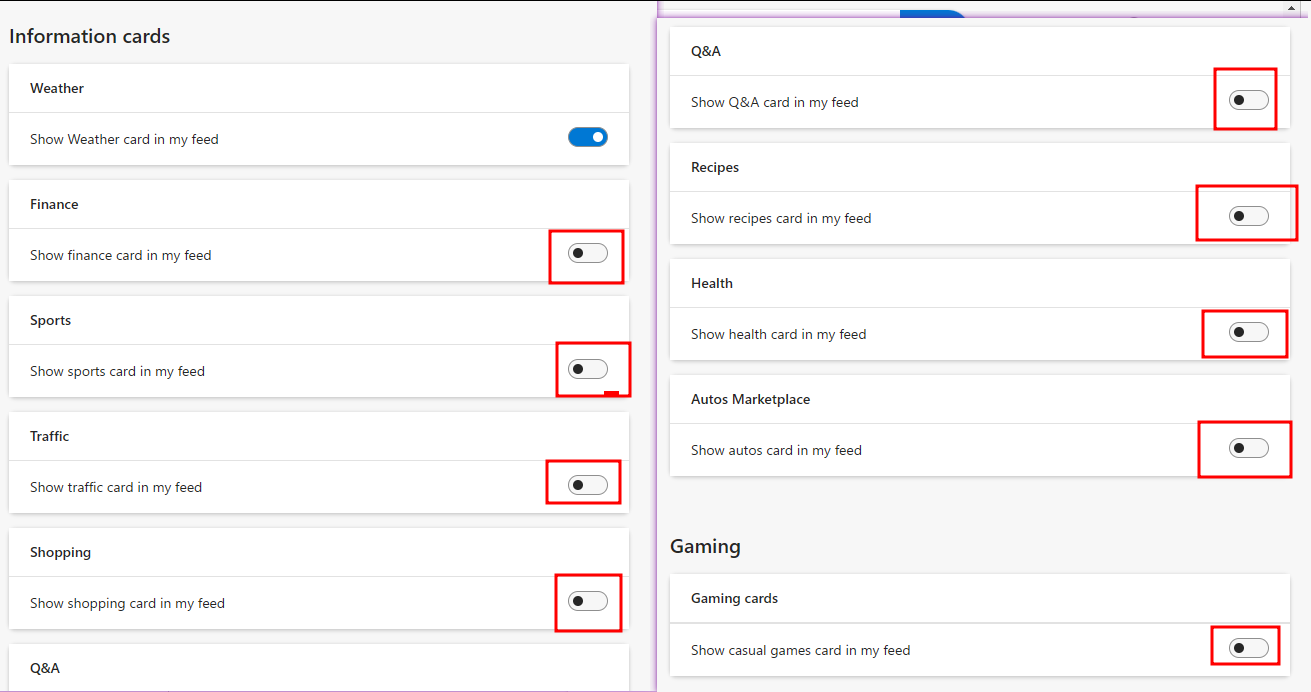
Task: Click "Show Q&A card in my feed" label
Action: pos(775,102)
